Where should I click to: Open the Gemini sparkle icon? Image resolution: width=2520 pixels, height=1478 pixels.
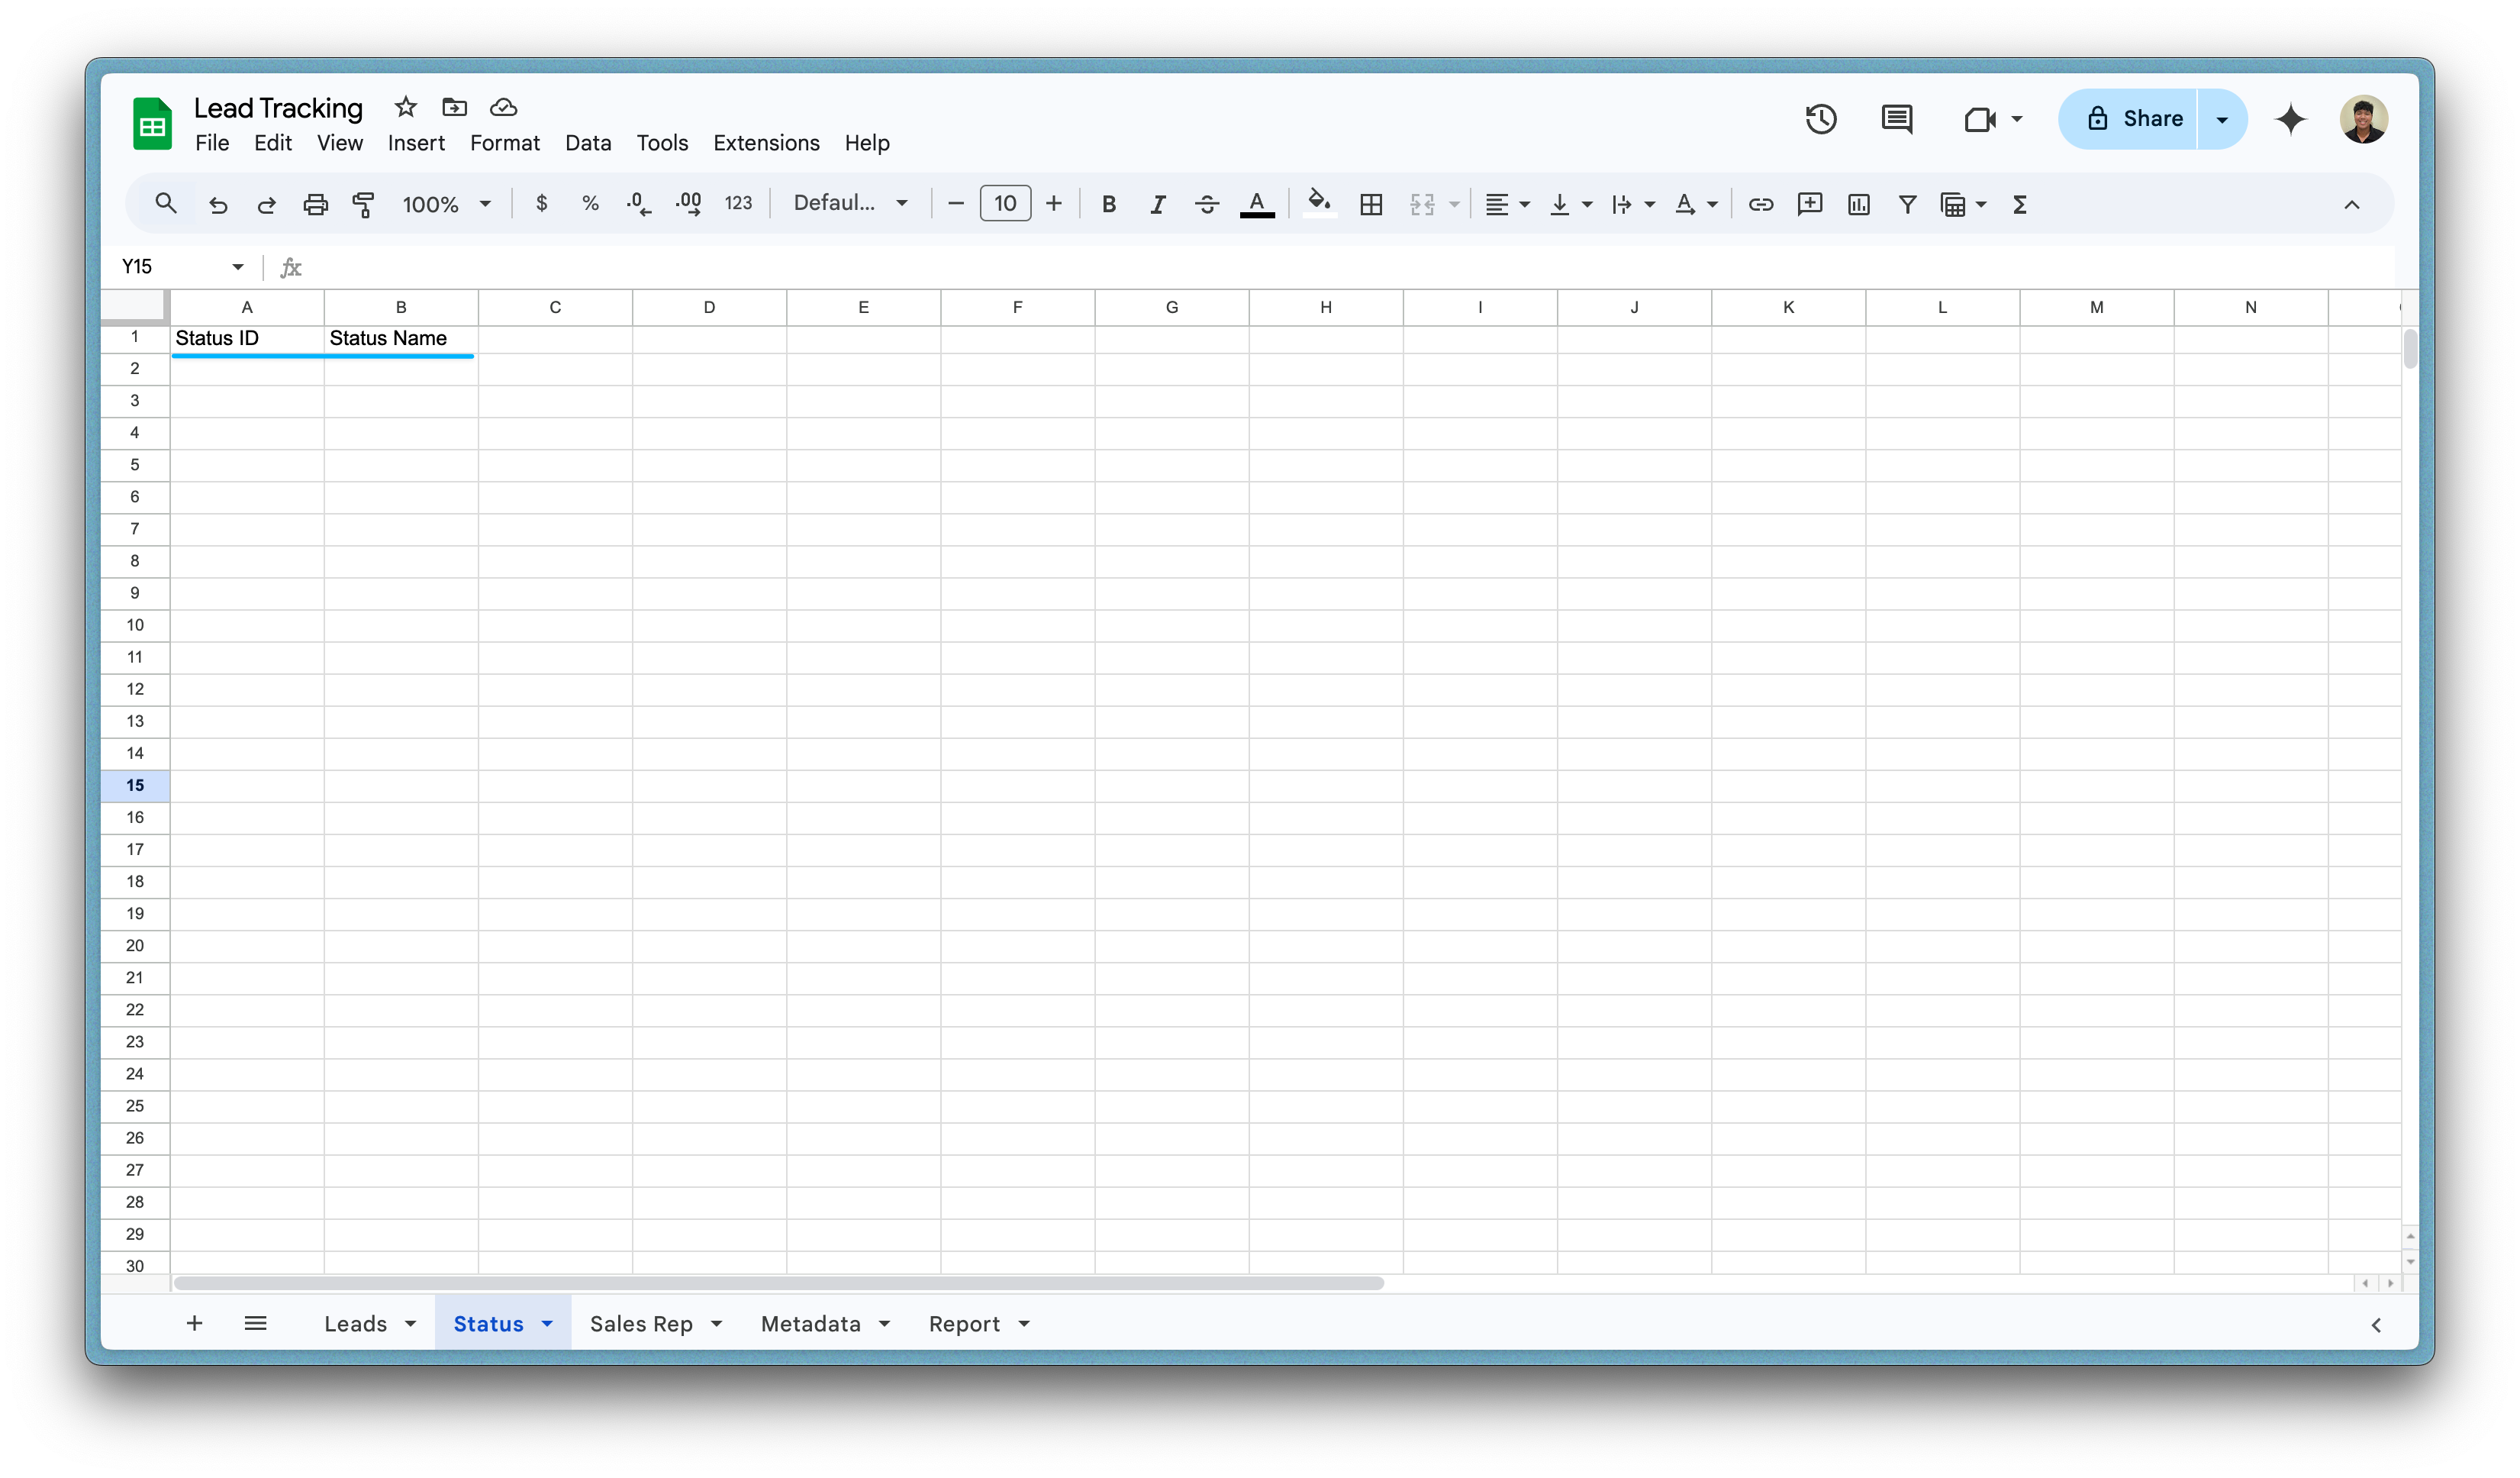click(2290, 119)
